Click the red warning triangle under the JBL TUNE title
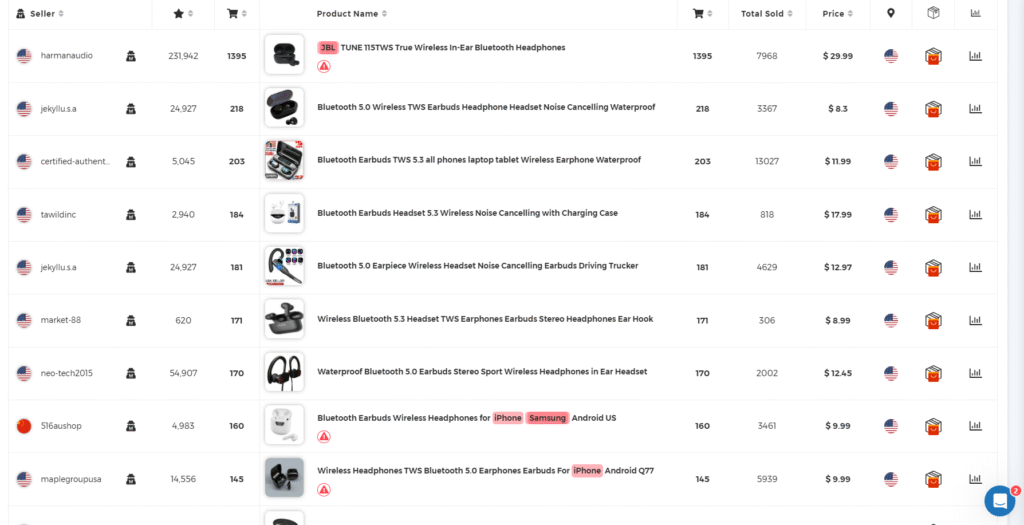The height and width of the screenshot is (525, 1024). (324, 66)
